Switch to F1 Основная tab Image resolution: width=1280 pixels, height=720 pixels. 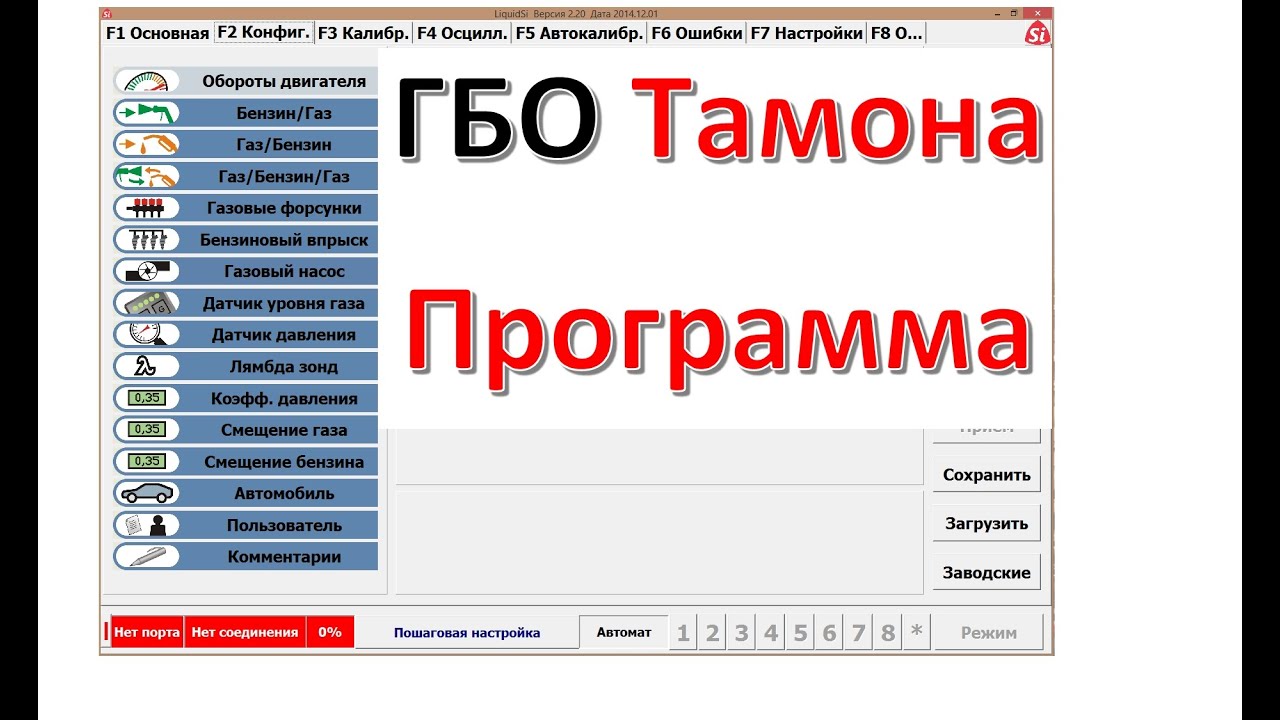(x=157, y=33)
